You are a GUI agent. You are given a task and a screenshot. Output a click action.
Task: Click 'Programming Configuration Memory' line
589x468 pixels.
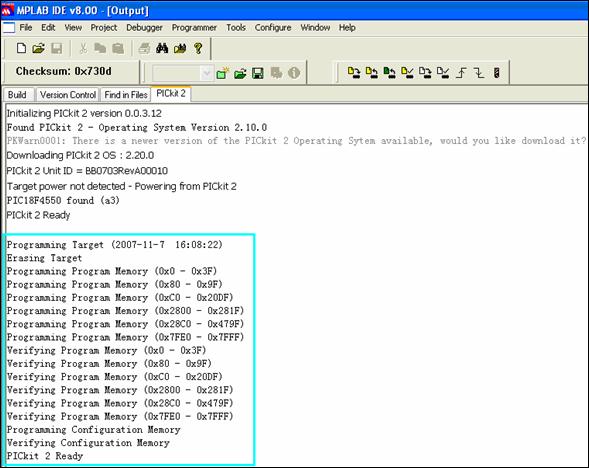pyautogui.click(x=94, y=430)
